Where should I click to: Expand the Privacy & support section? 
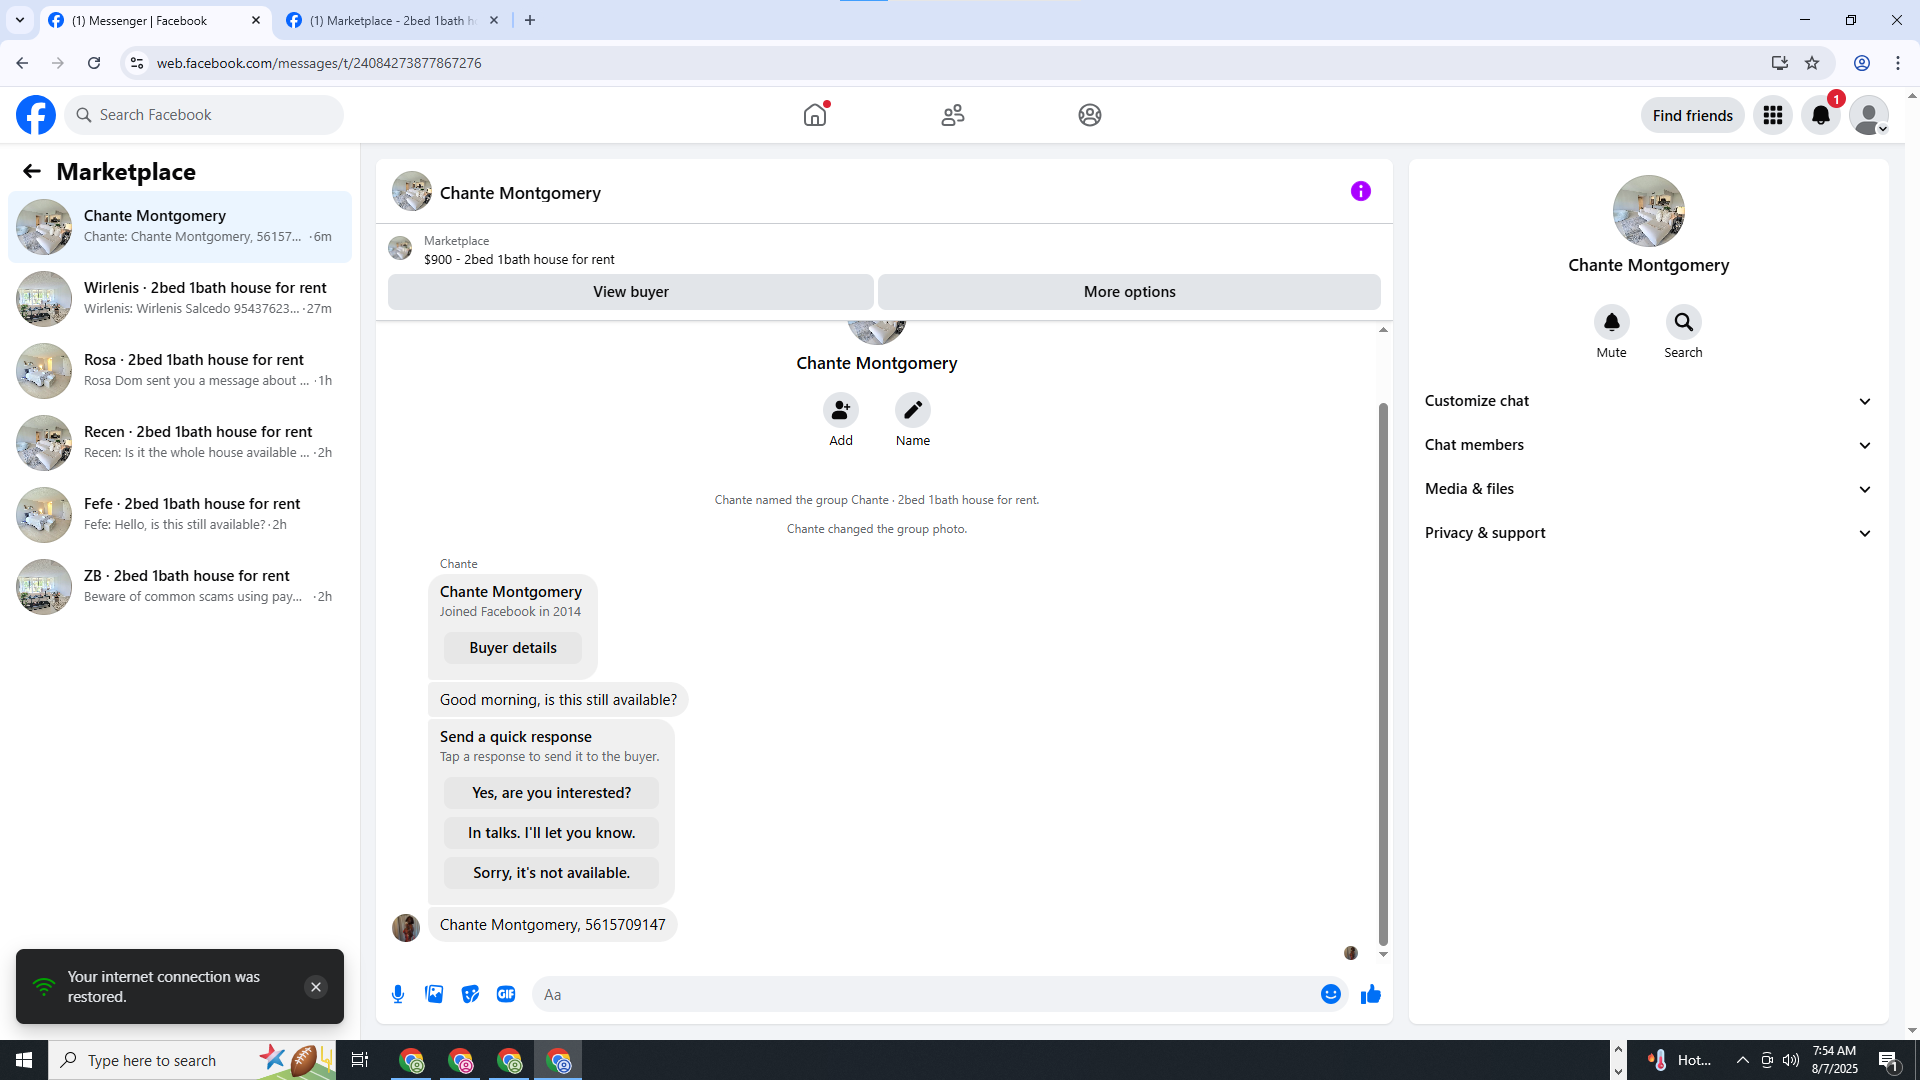tap(1648, 533)
